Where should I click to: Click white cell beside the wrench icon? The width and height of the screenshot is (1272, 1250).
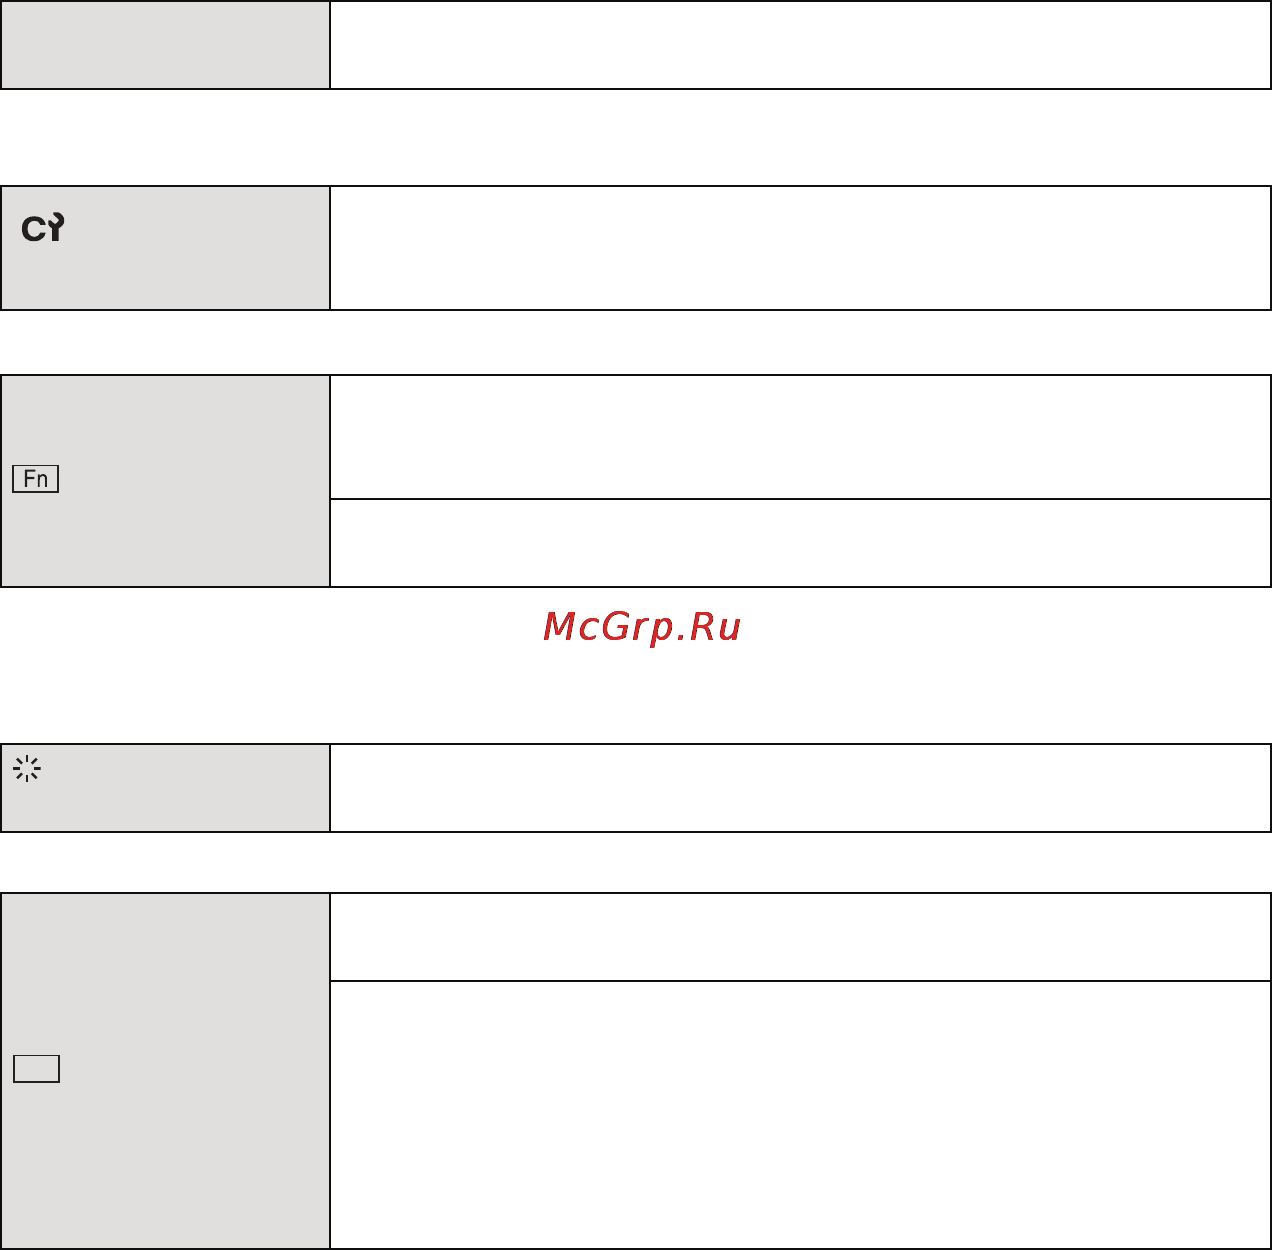pyautogui.click(x=800, y=248)
